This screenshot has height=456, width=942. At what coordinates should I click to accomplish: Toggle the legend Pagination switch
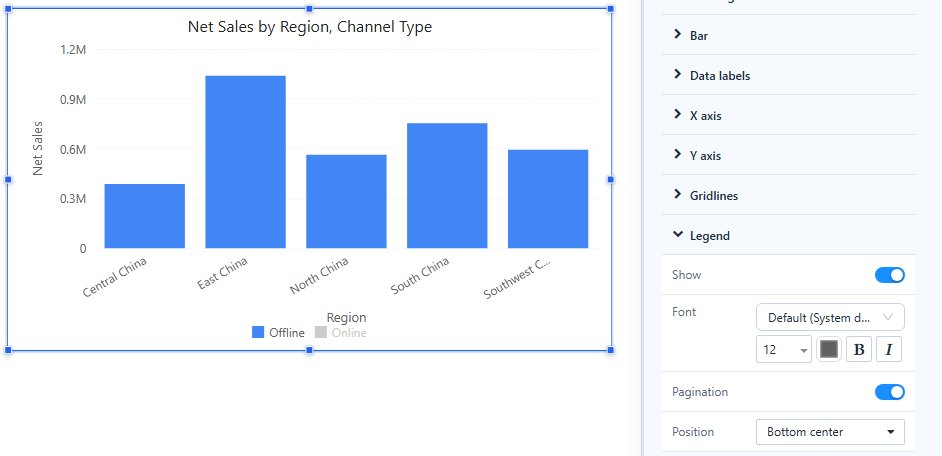(x=889, y=392)
